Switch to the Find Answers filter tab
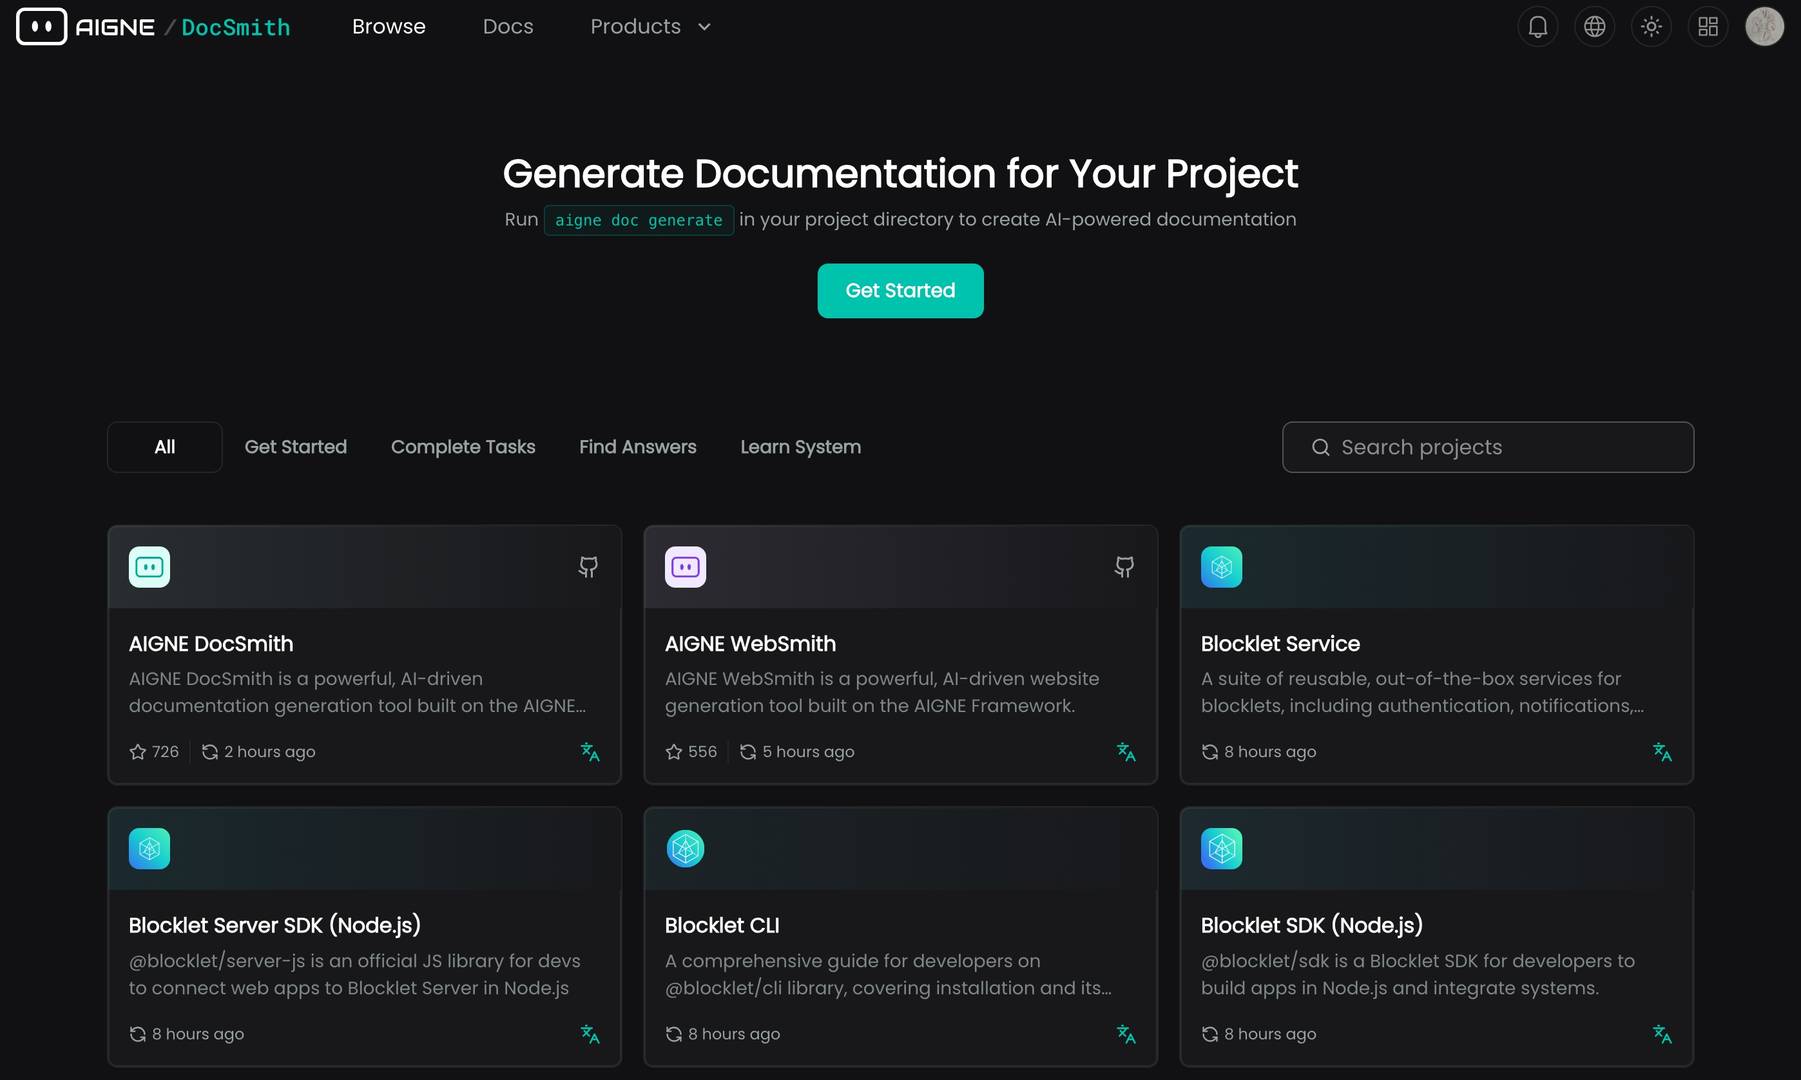The width and height of the screenshot is (1801, 1080). tap(637, 447)
